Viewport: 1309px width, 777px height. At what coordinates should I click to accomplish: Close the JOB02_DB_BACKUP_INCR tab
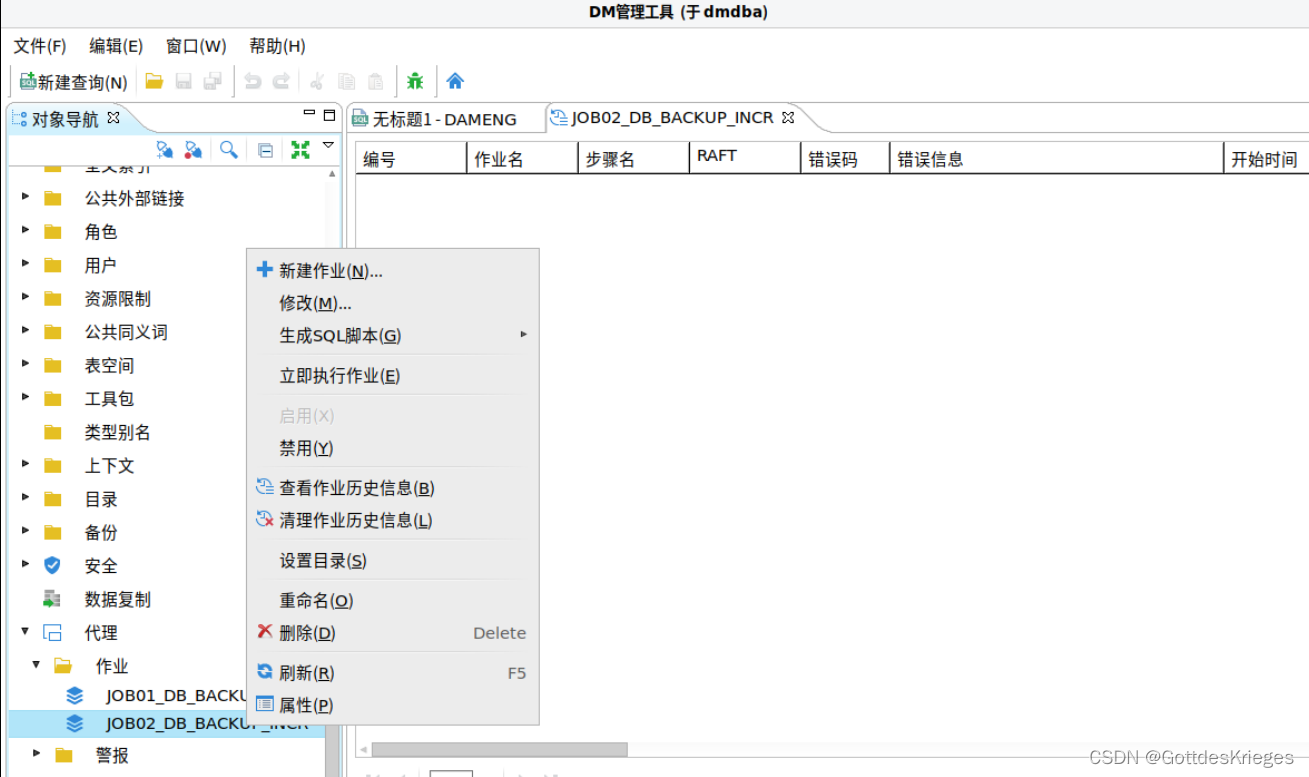pyautogui.click(x=787, y=117)
